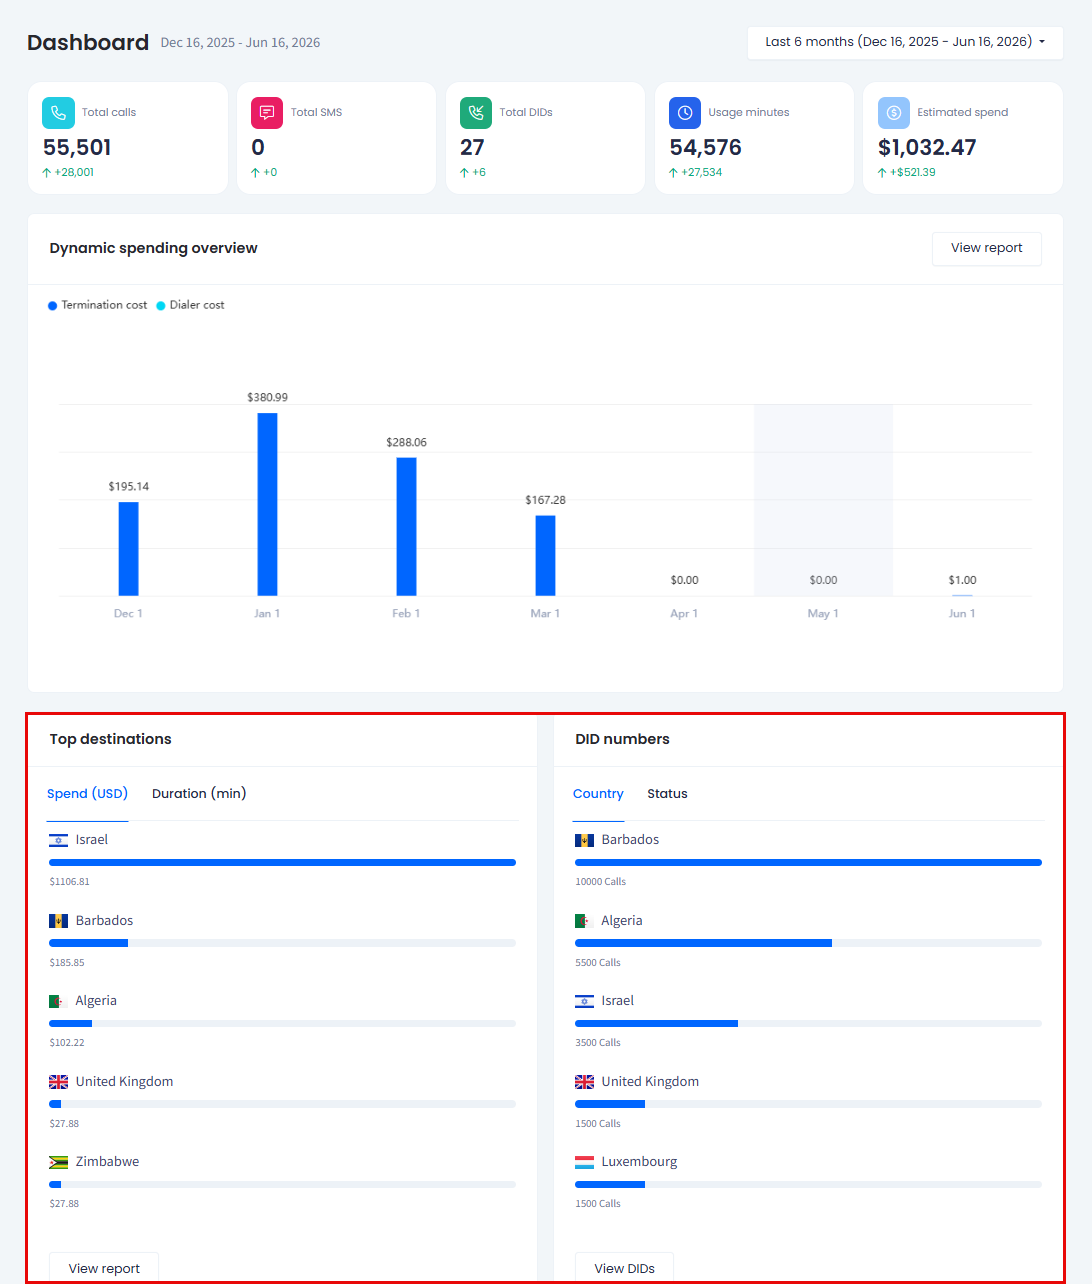Select the Country tab in DID numbers
Screen dimensions: 1092x1284
tap(598, 794)
